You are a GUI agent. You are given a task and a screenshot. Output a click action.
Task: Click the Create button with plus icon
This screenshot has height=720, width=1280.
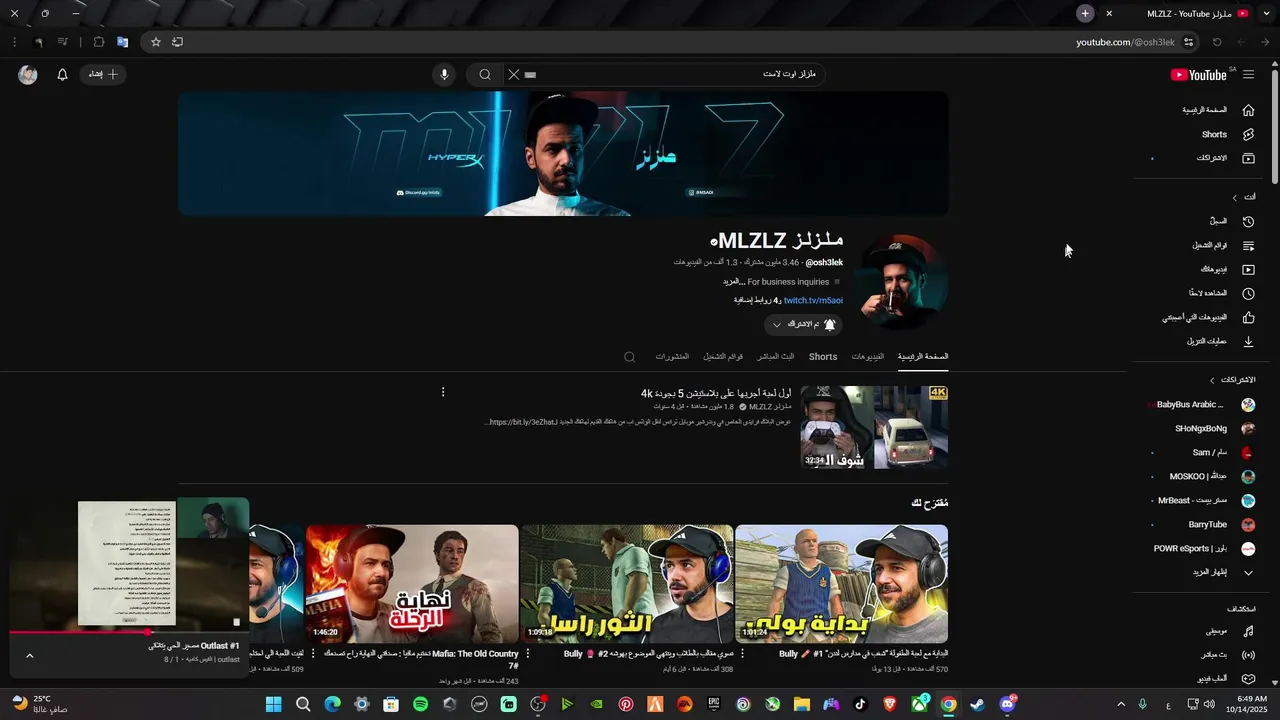pos(103,75)
